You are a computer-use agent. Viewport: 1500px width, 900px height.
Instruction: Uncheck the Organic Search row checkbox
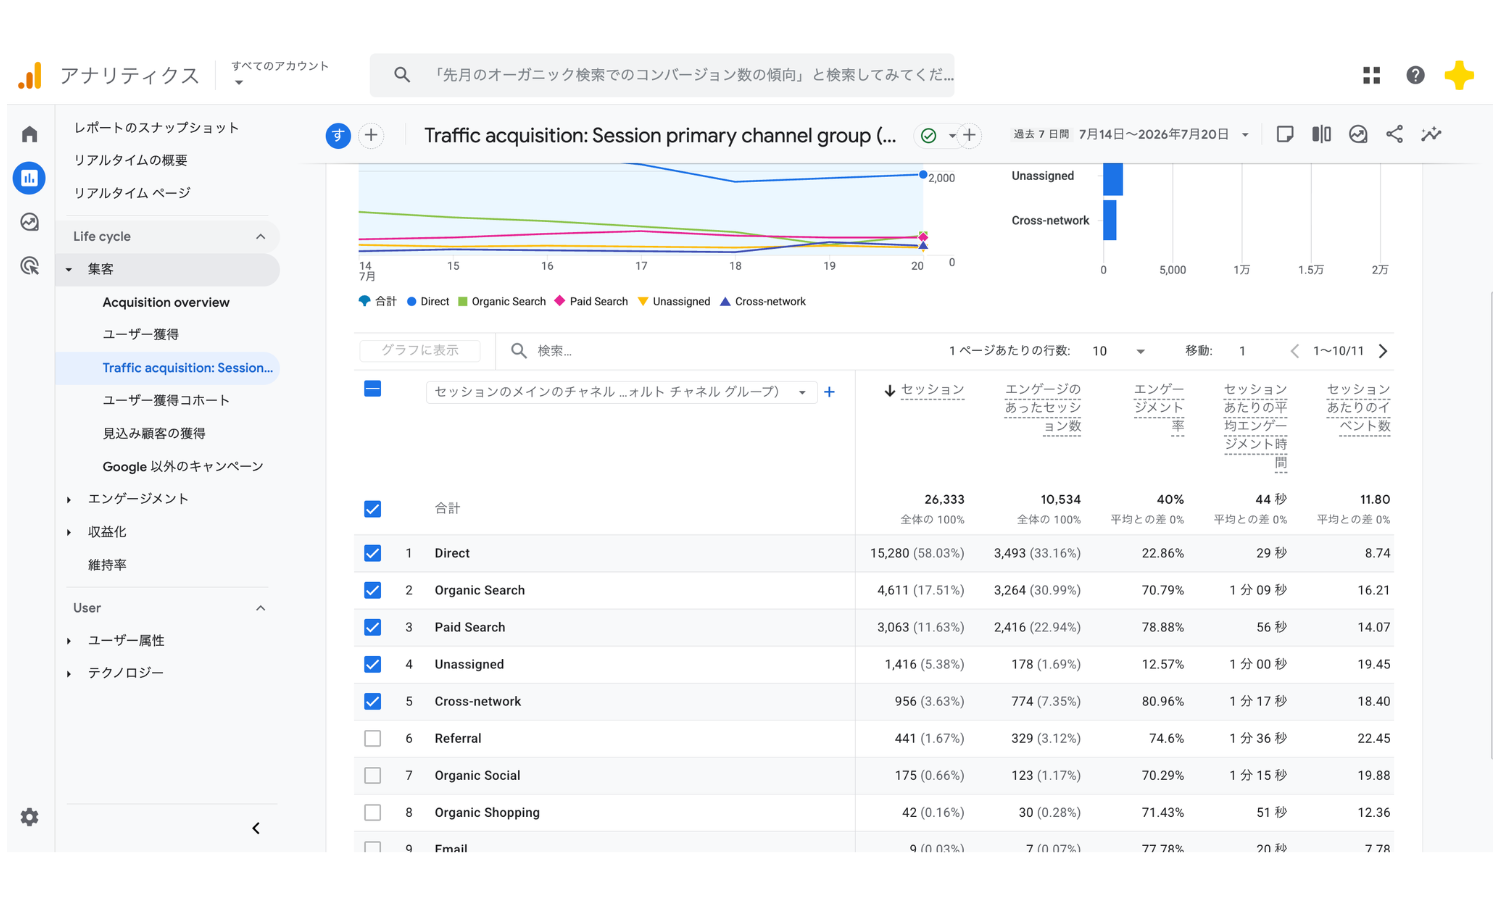[x=373, y=590]
